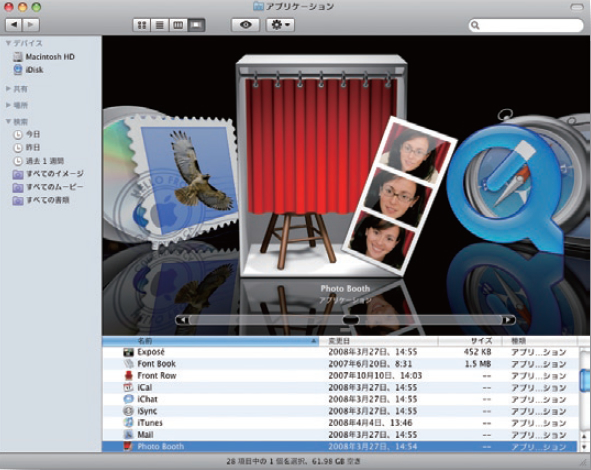Click the 452 KB size value
591x470 pixels.
477,352
